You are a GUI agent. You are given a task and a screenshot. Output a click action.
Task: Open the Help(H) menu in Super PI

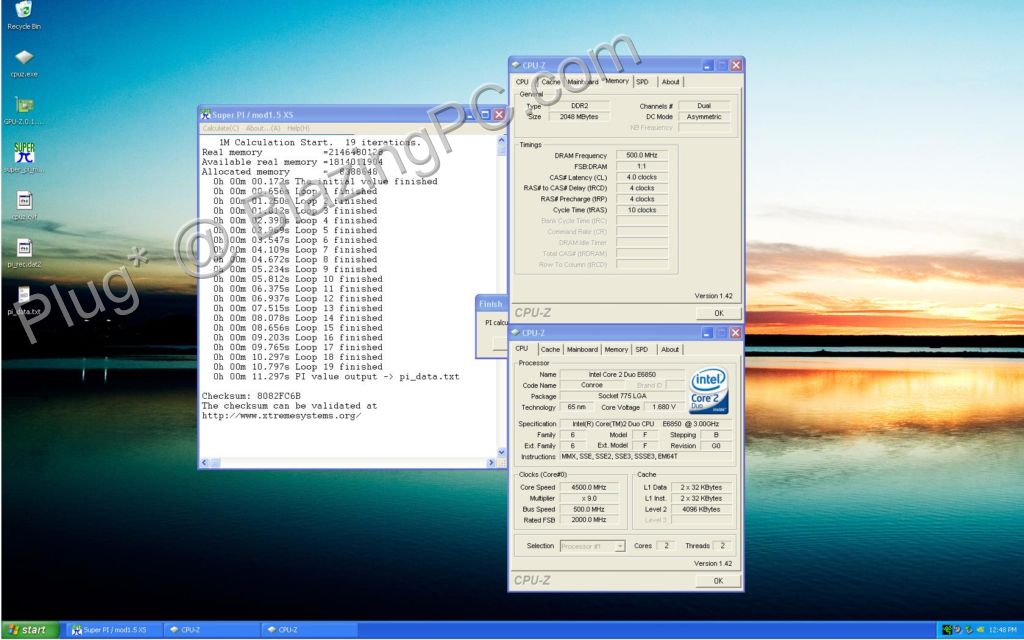pos(298,128)
